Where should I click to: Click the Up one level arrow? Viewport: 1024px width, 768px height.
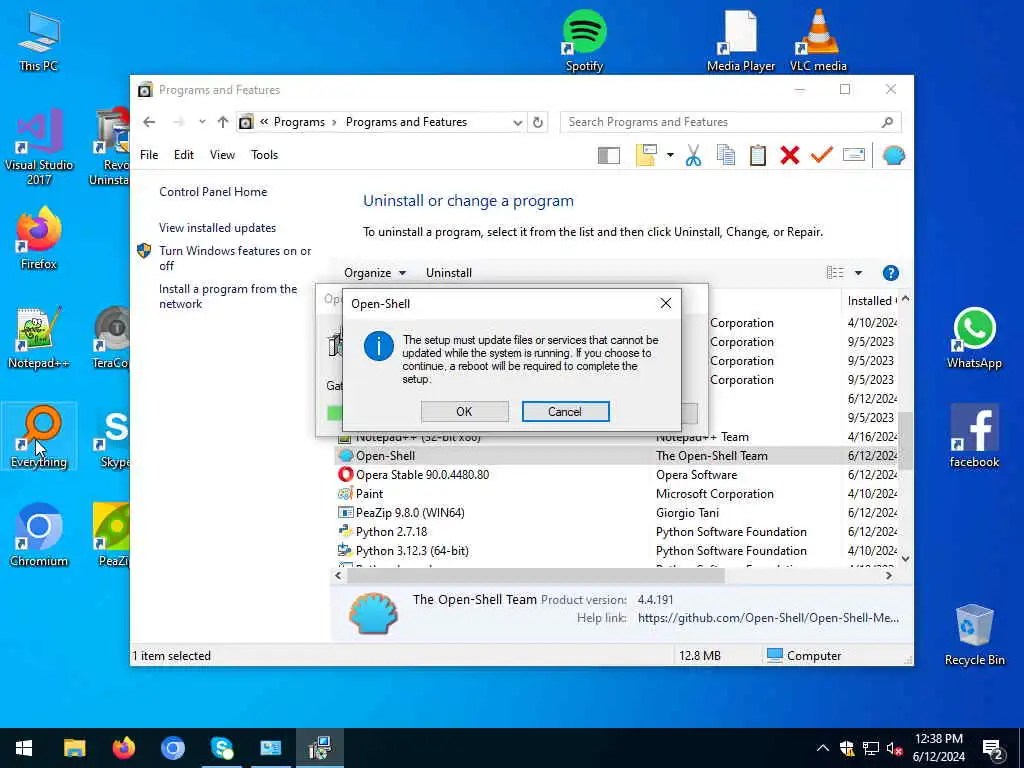pos(223,122)
